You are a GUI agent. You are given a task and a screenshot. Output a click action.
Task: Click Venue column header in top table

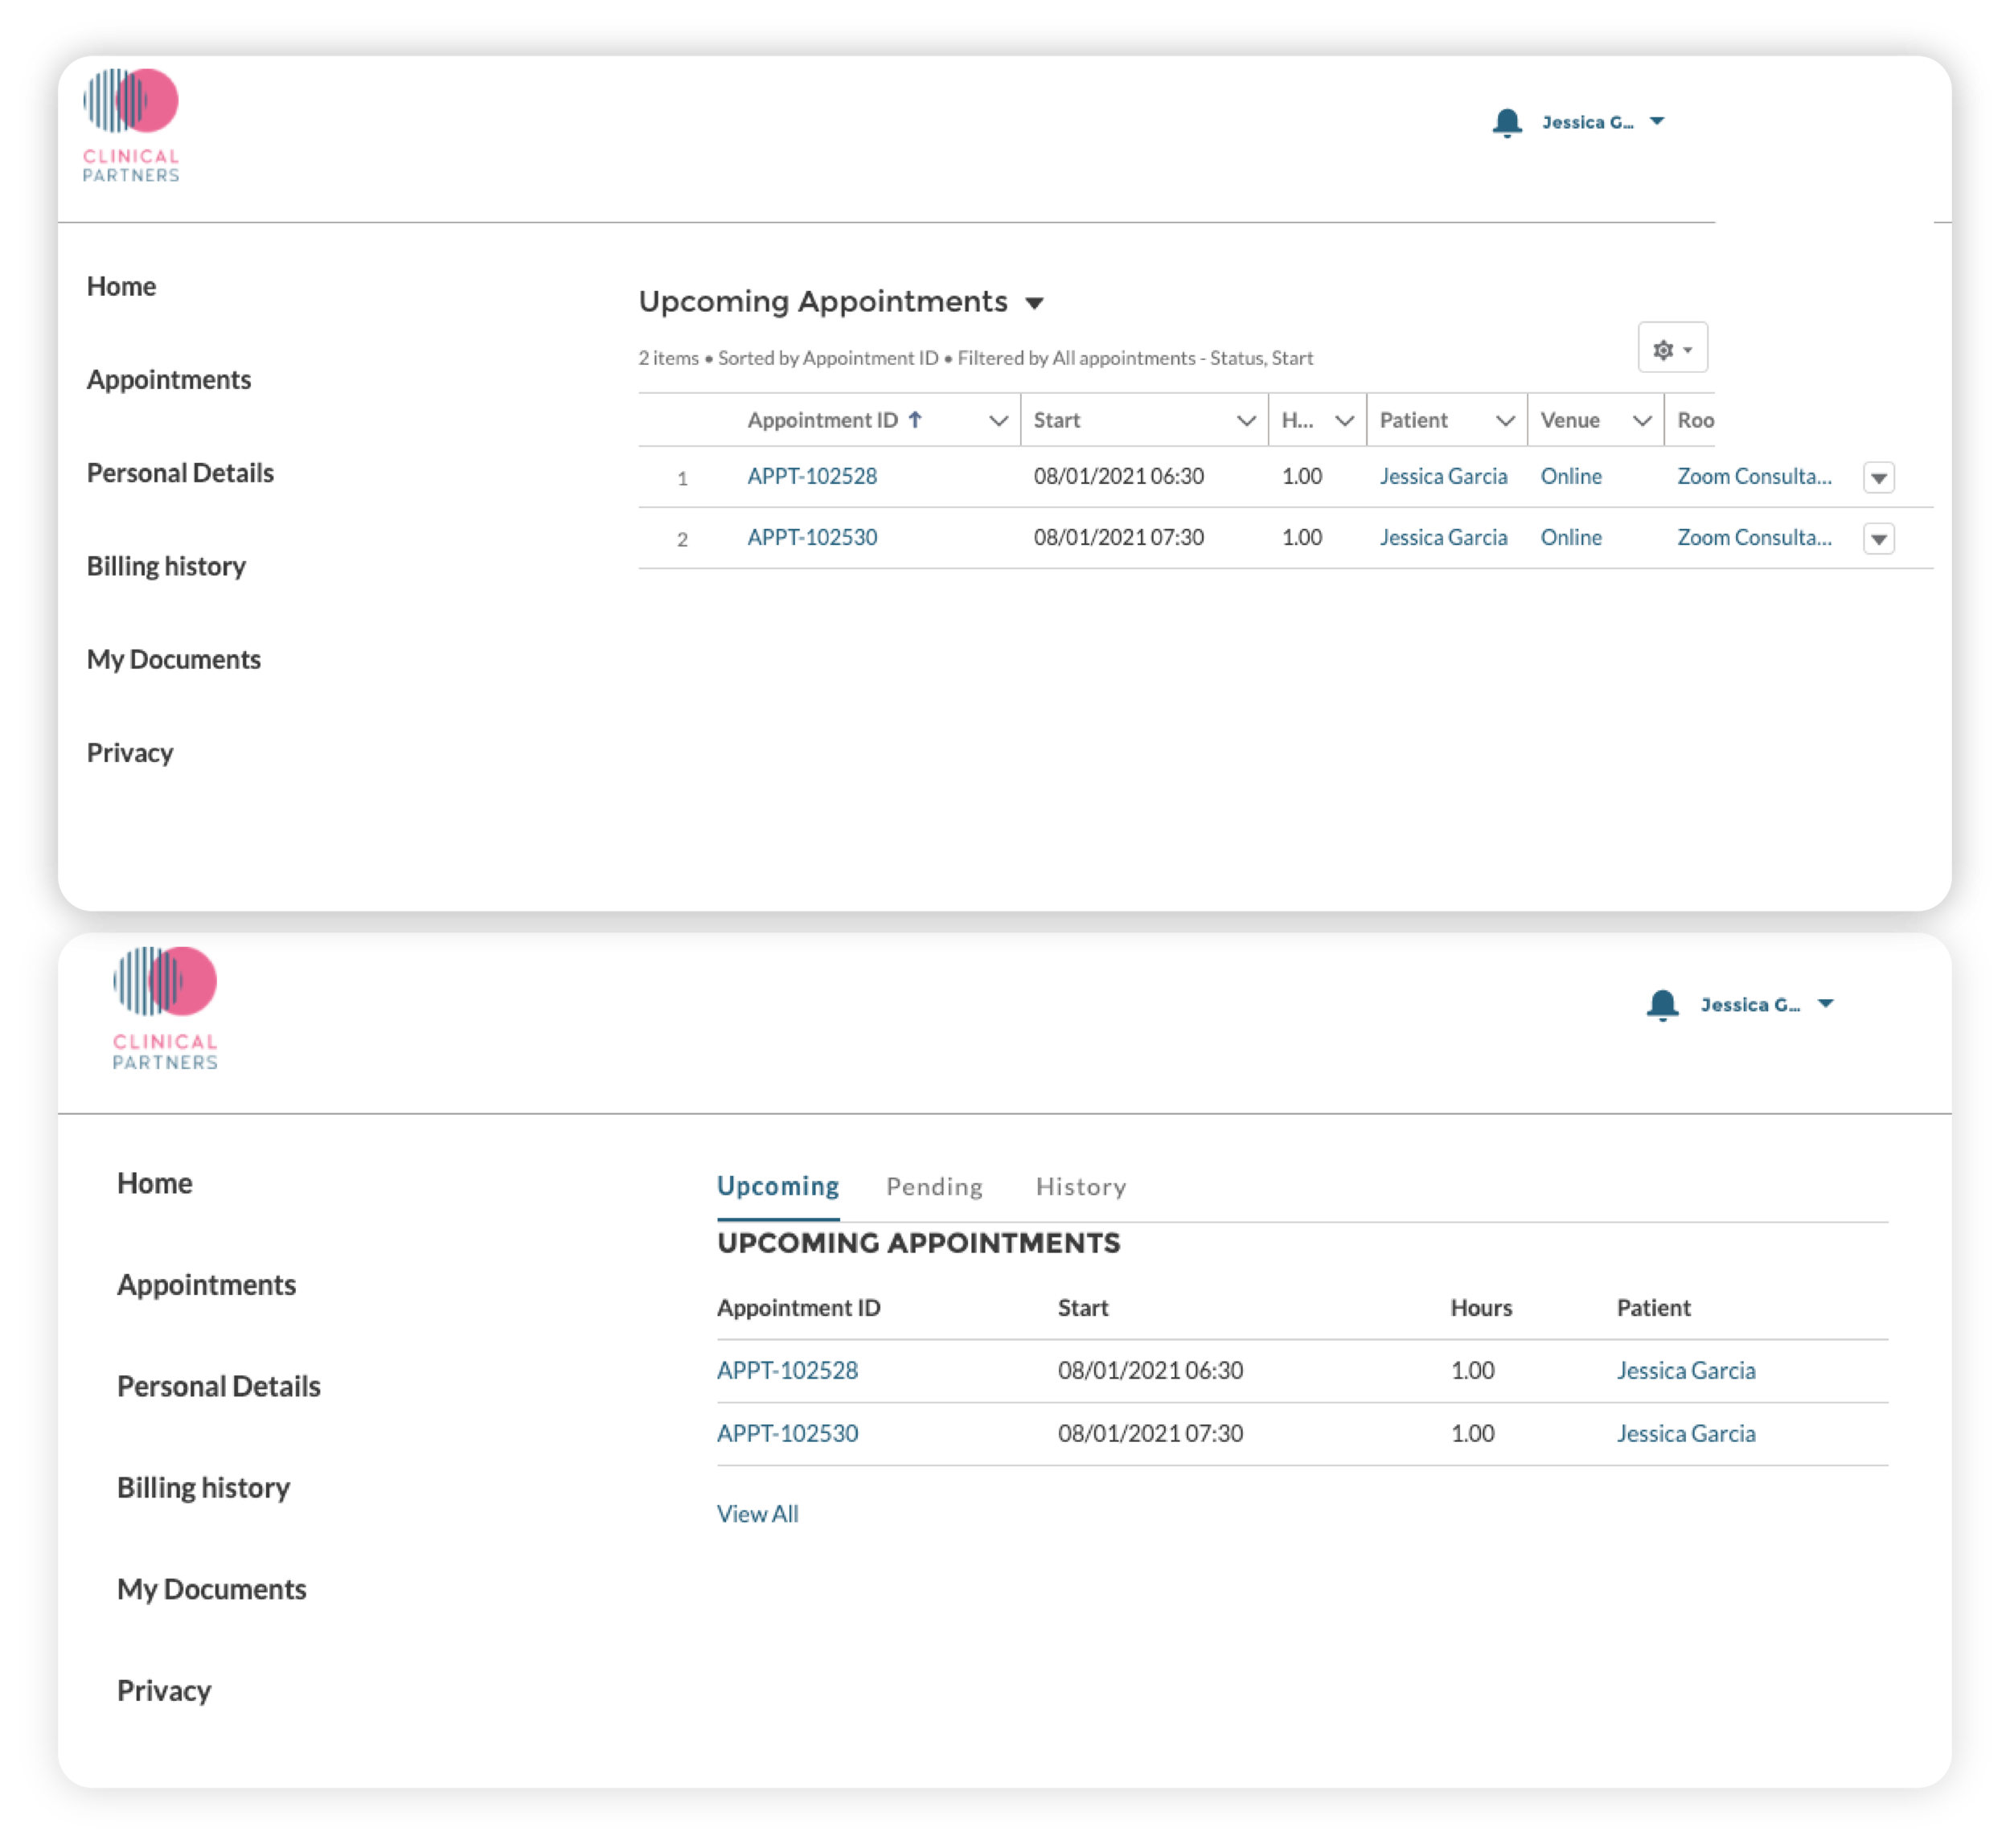click(x=1570, y=420)
